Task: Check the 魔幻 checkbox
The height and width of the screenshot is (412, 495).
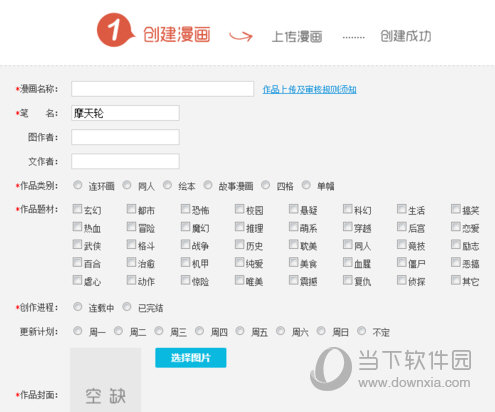Action: pos(185,227)
